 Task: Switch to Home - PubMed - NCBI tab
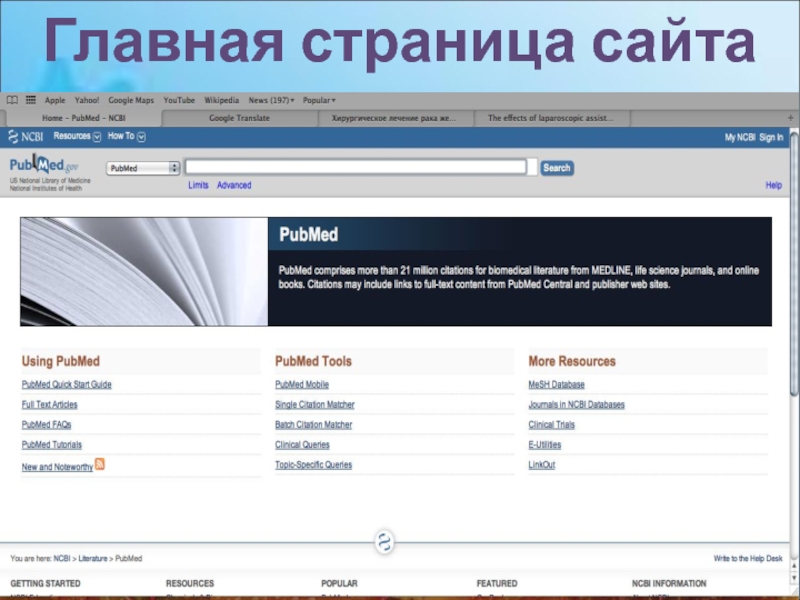[x=84, y=118]
